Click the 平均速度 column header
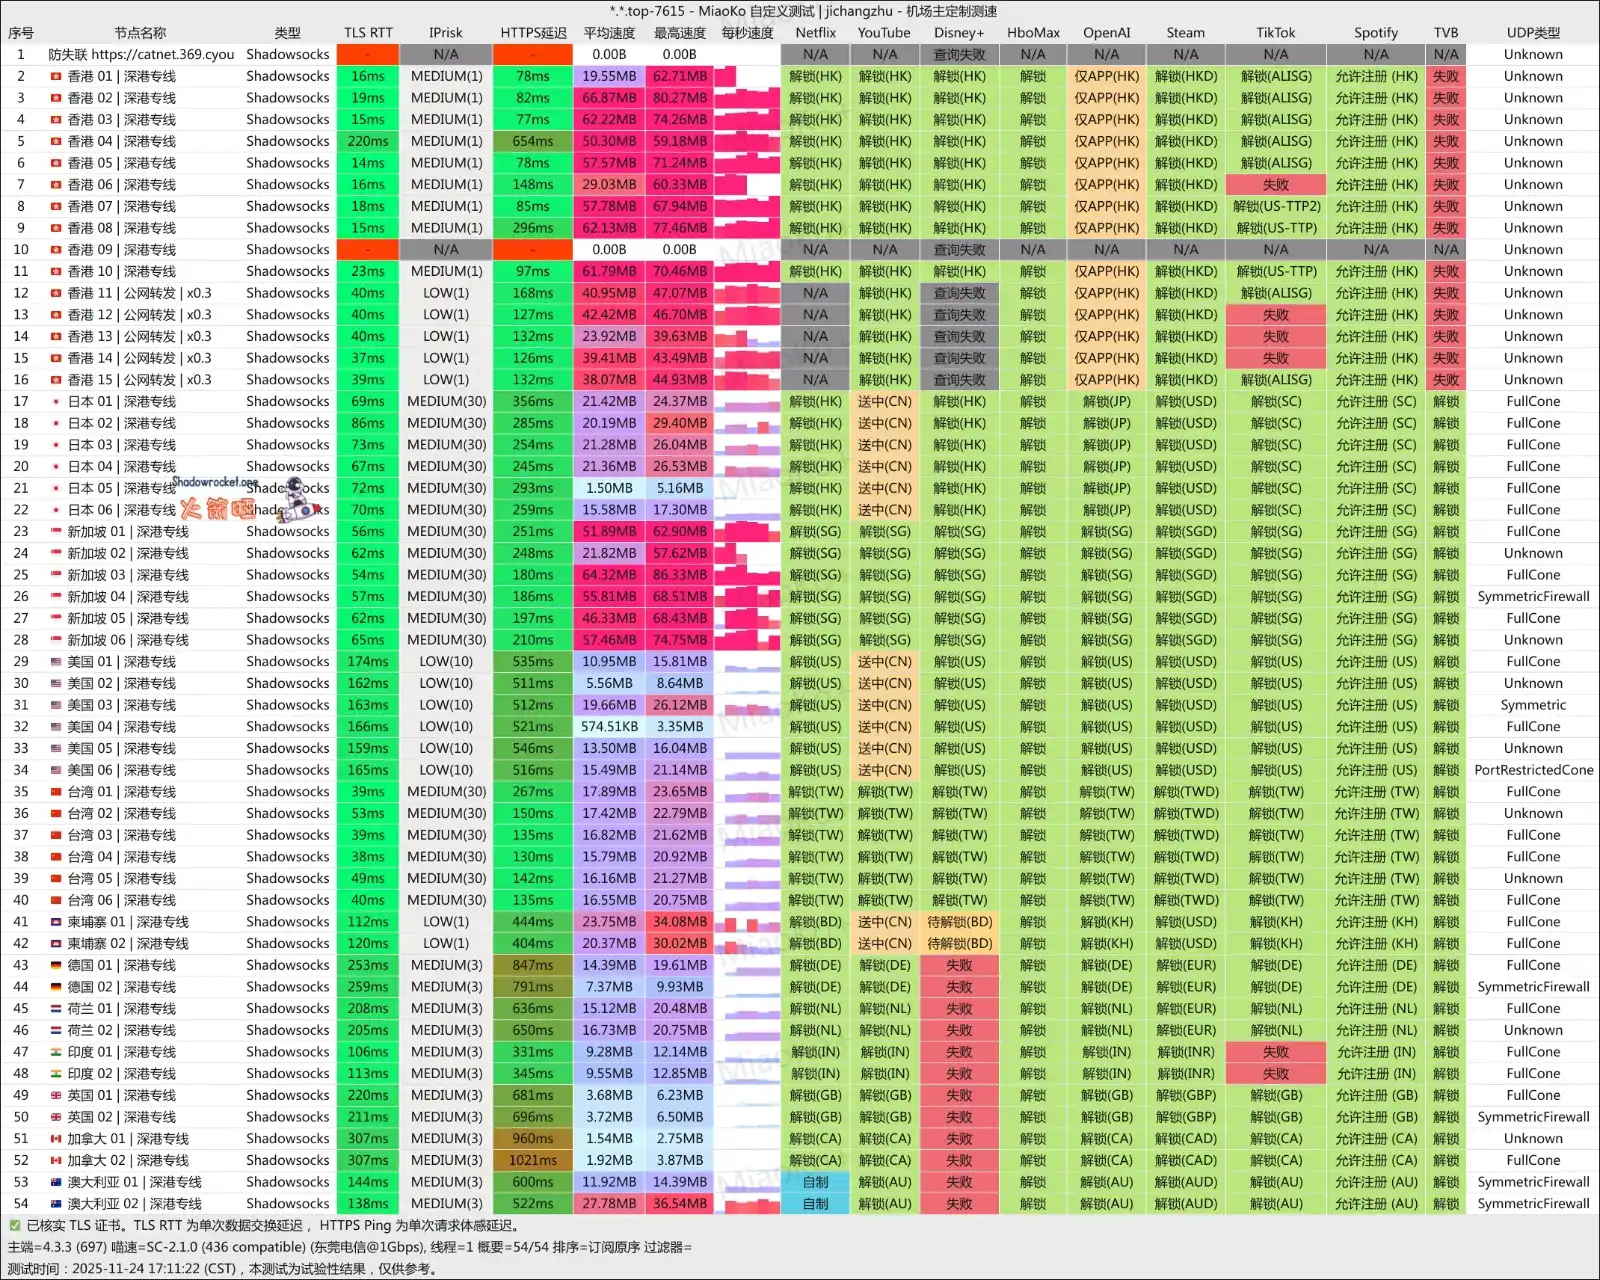Screen dimensions: 1600x1280 click(x=609, y=33)
